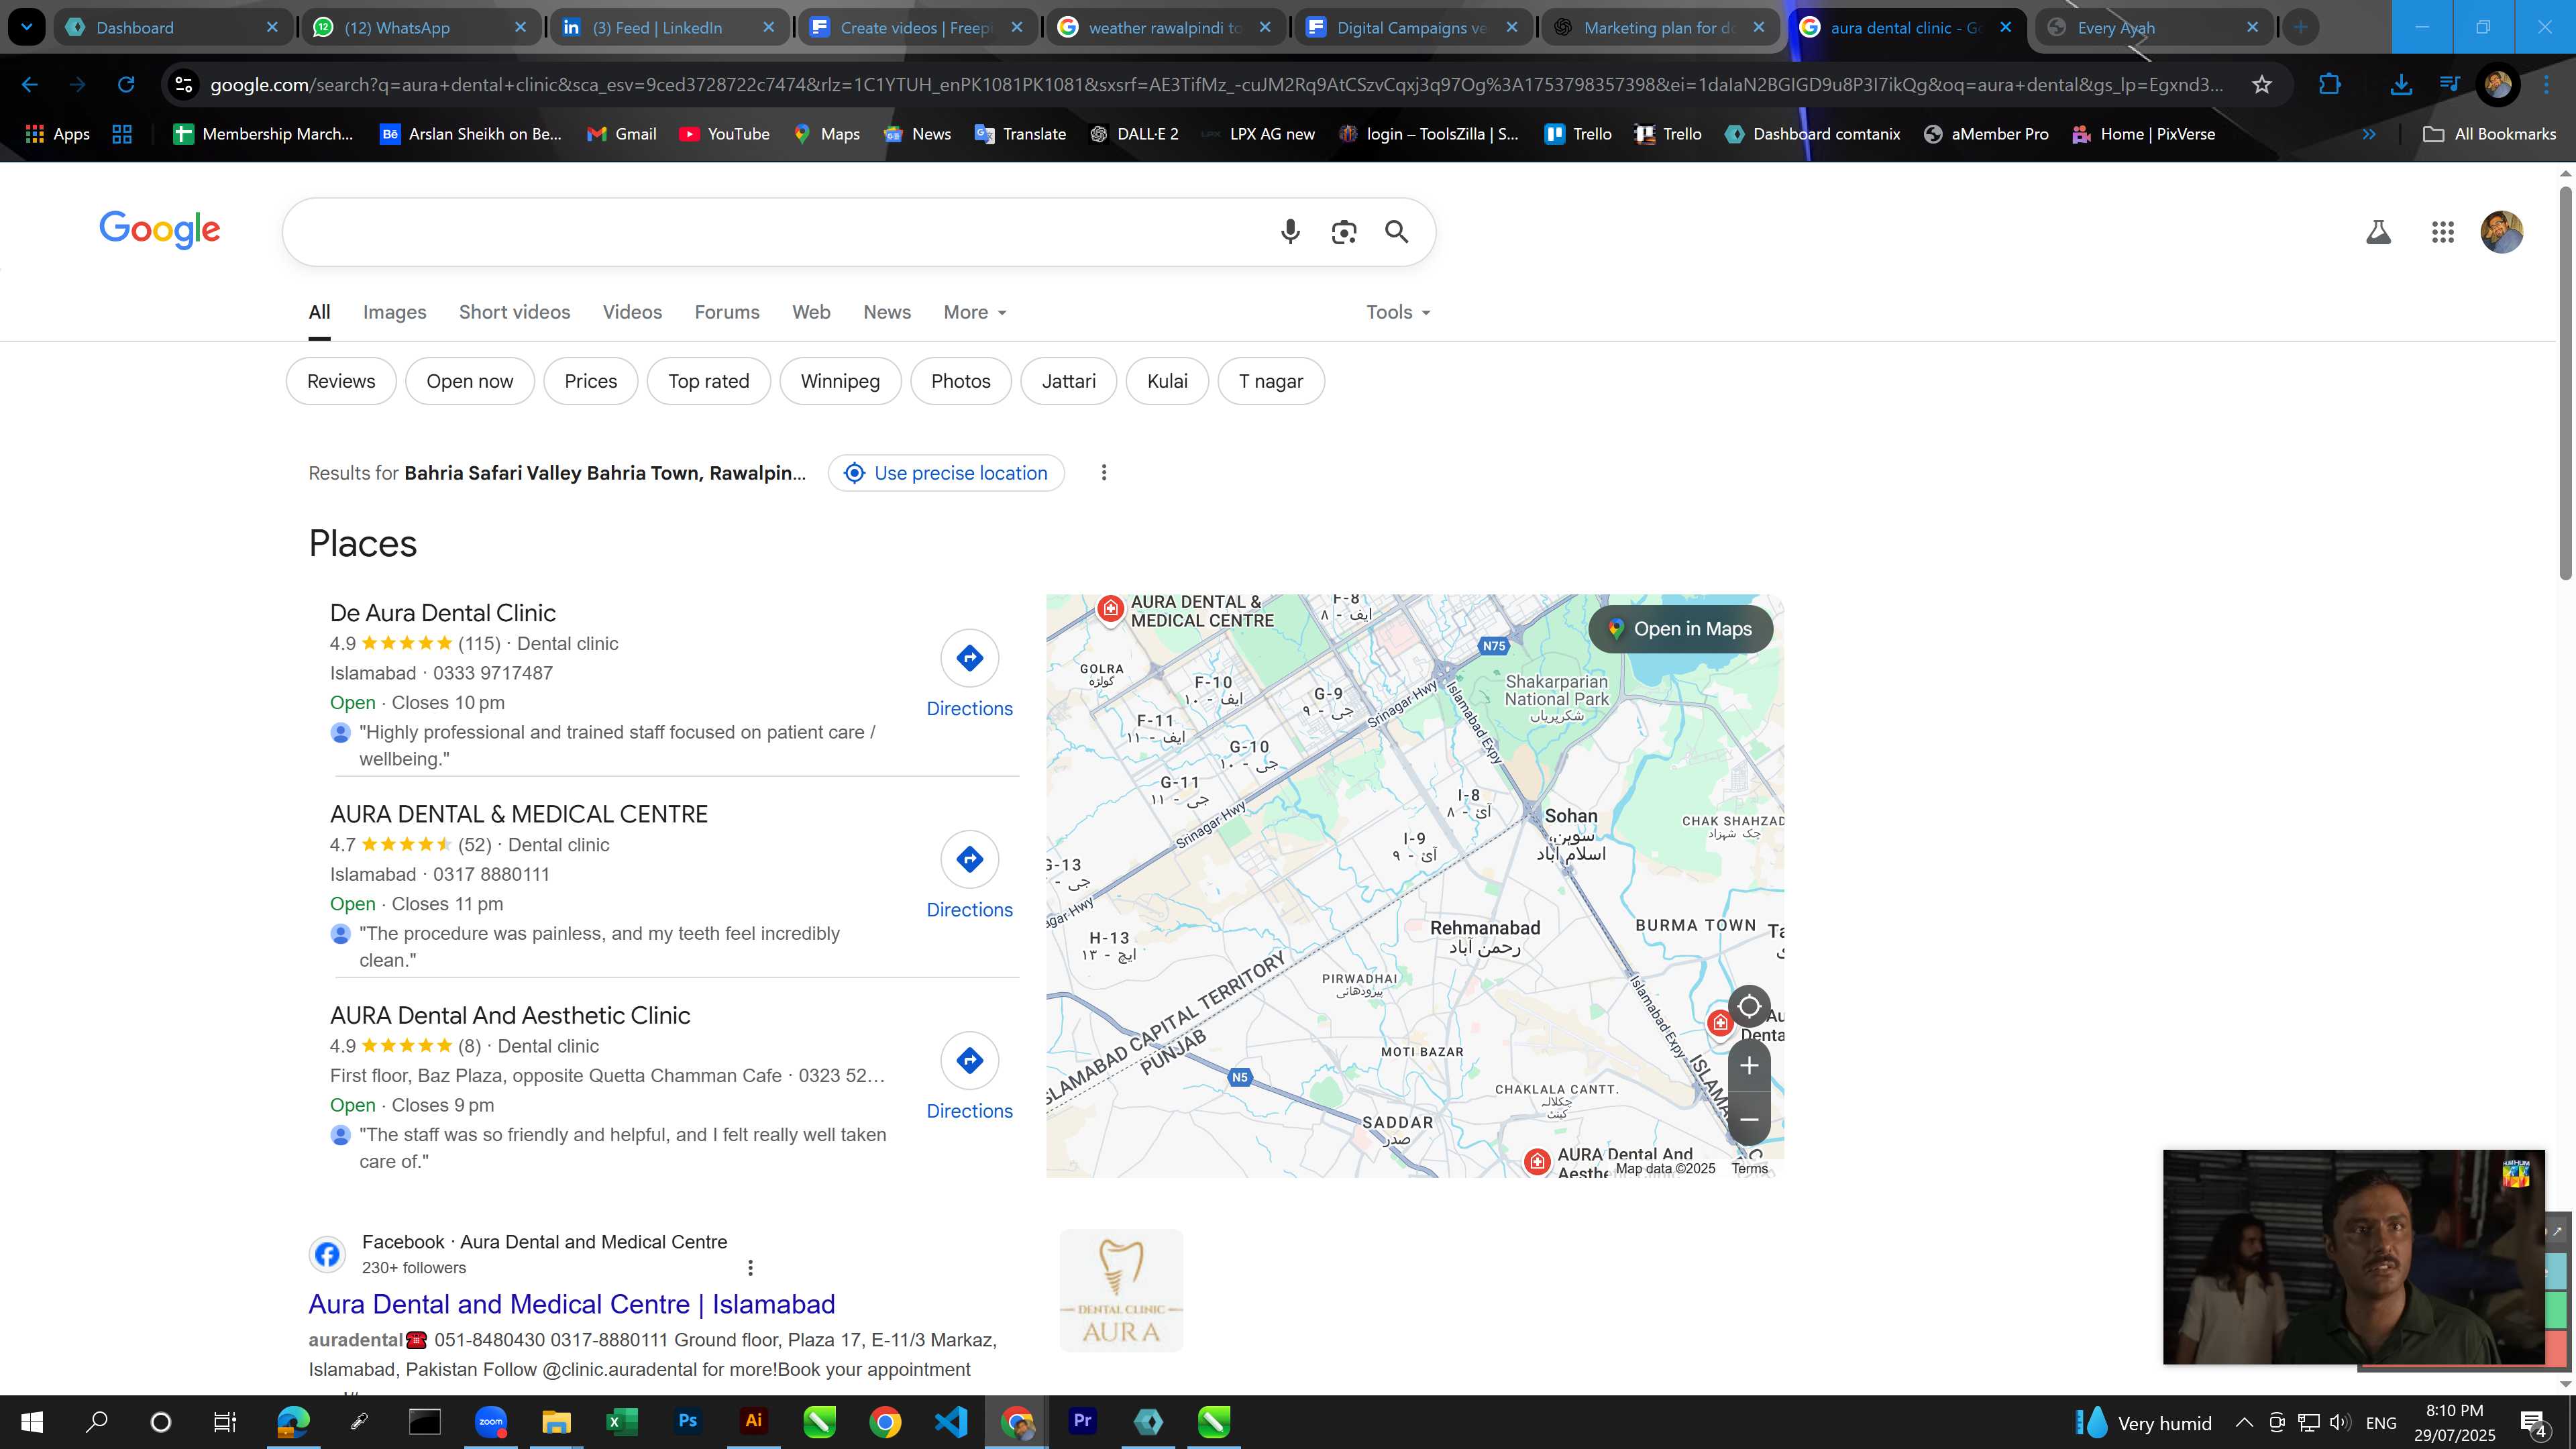The width and height of the screenshot is (2576, 1449).
Task: Click the Google logo
Action: click(159, 230)
